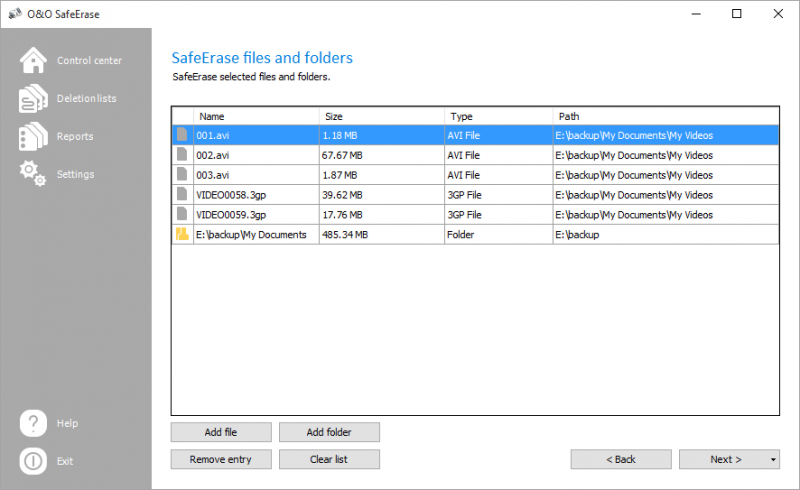Click the Remove entry button
The image size is (800, 490).
coord(221,459)
